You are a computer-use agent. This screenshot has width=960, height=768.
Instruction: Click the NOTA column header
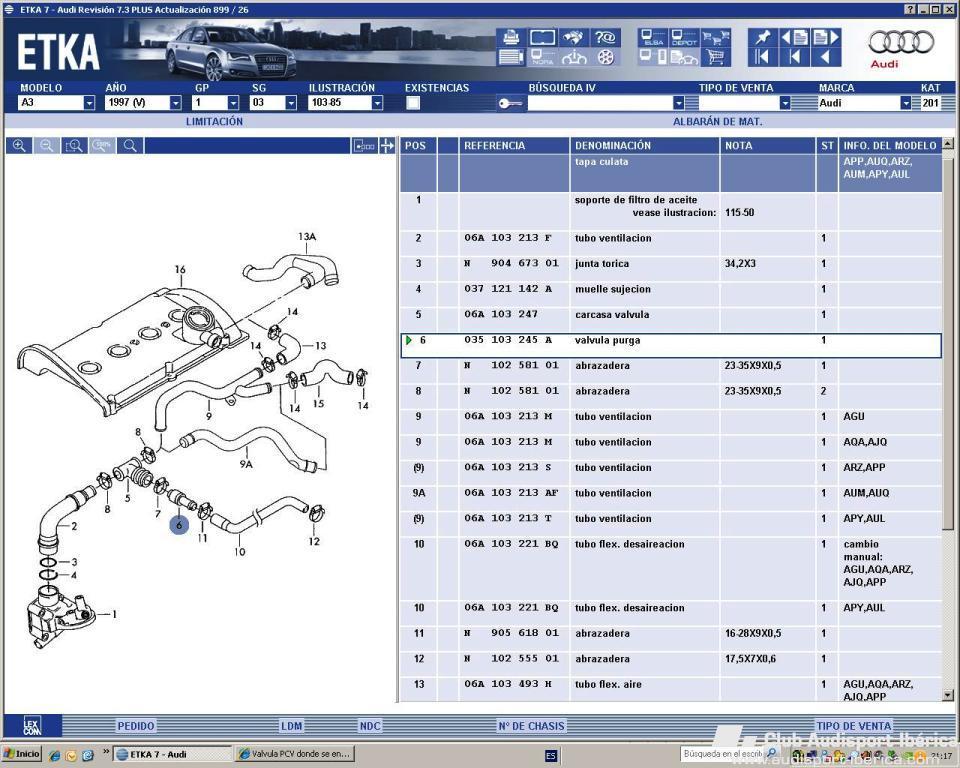pos(768,145)
